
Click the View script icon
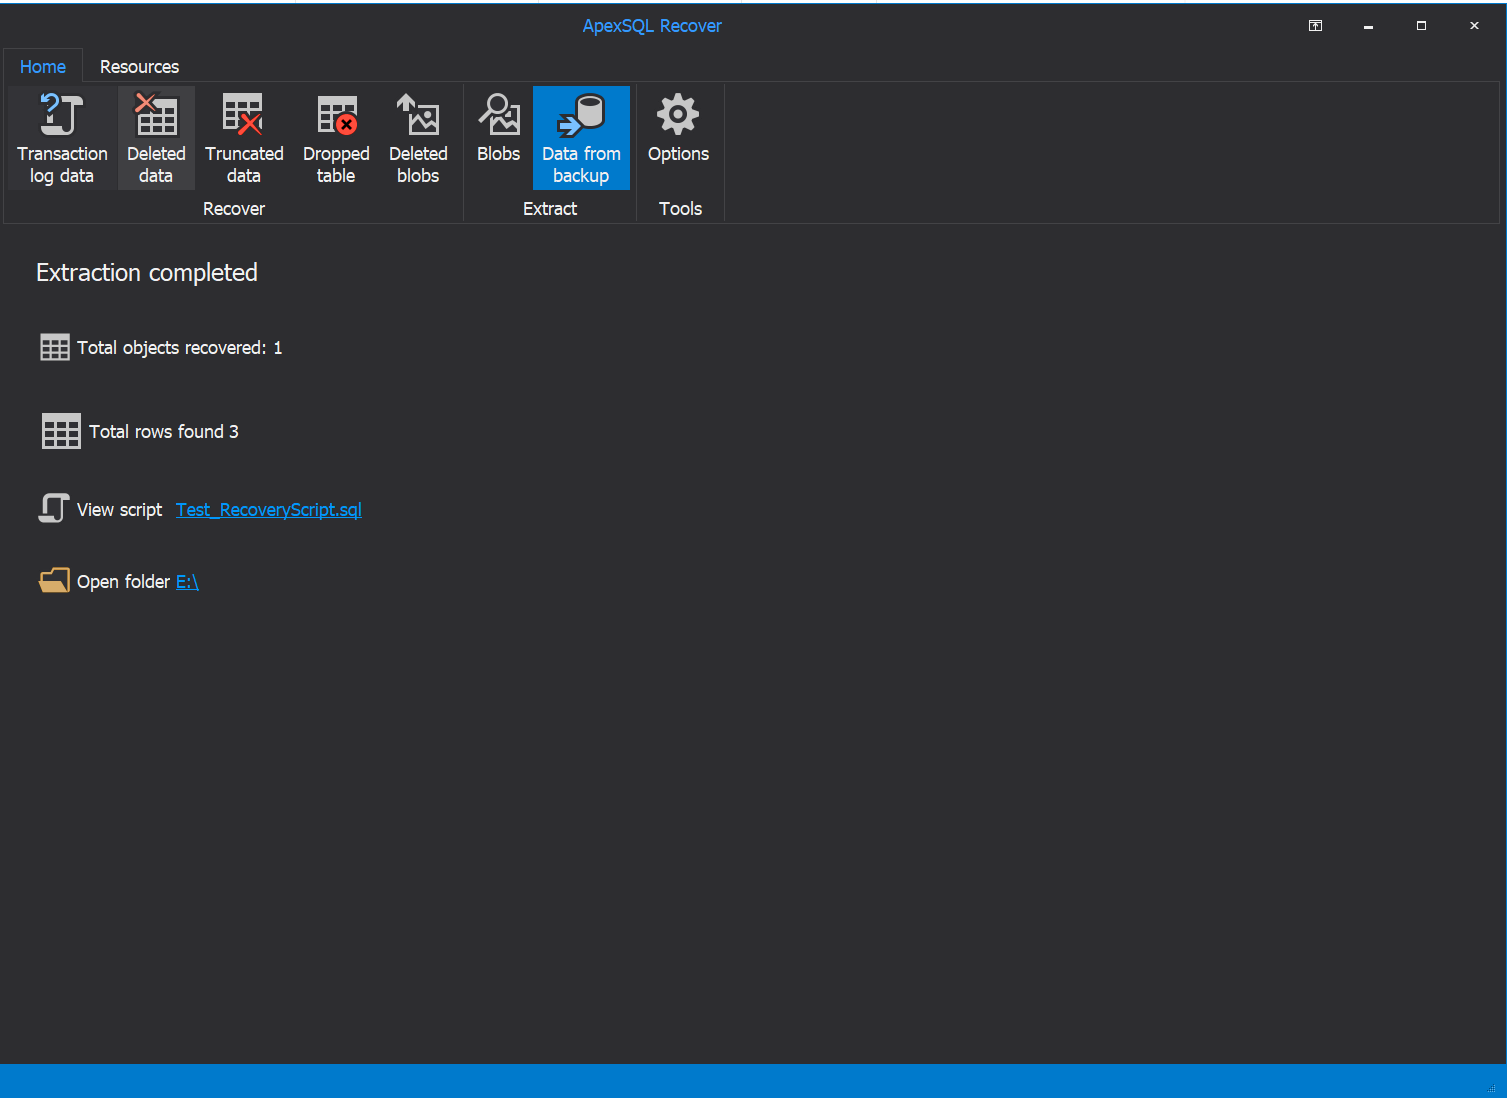[53, 508]
